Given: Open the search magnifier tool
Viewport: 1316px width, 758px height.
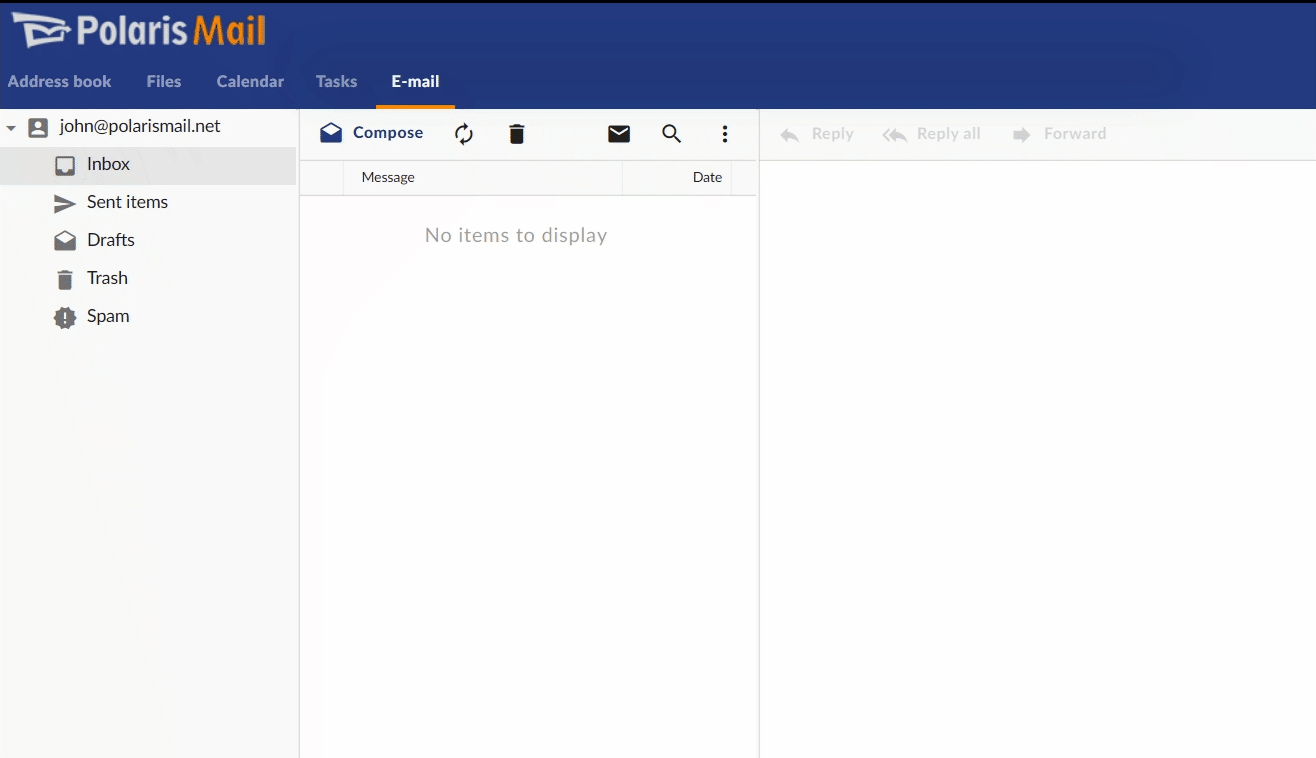Looking at the screenshot, I should tap(672, 134).
